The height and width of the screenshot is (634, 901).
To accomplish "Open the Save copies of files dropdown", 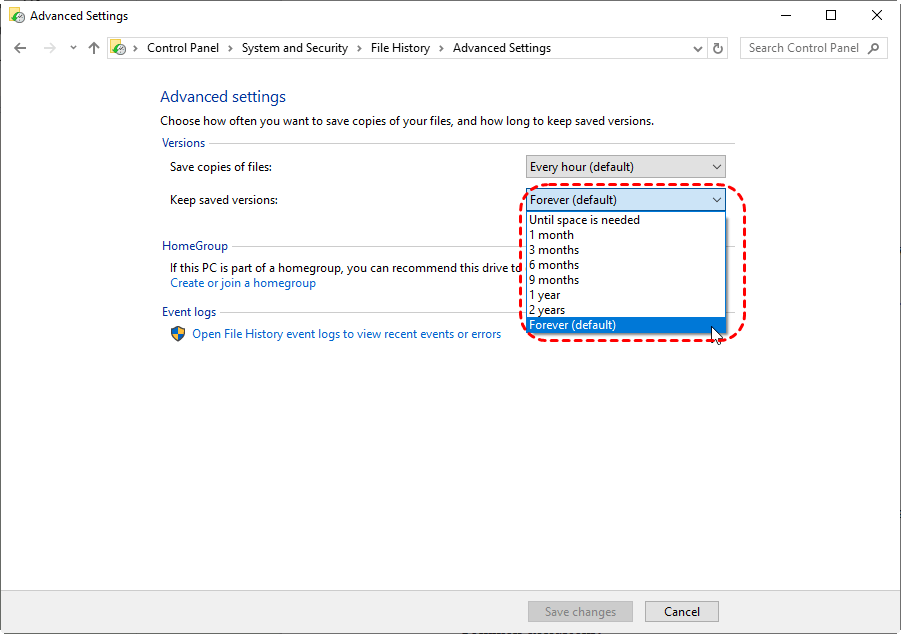I will [625, 167].
